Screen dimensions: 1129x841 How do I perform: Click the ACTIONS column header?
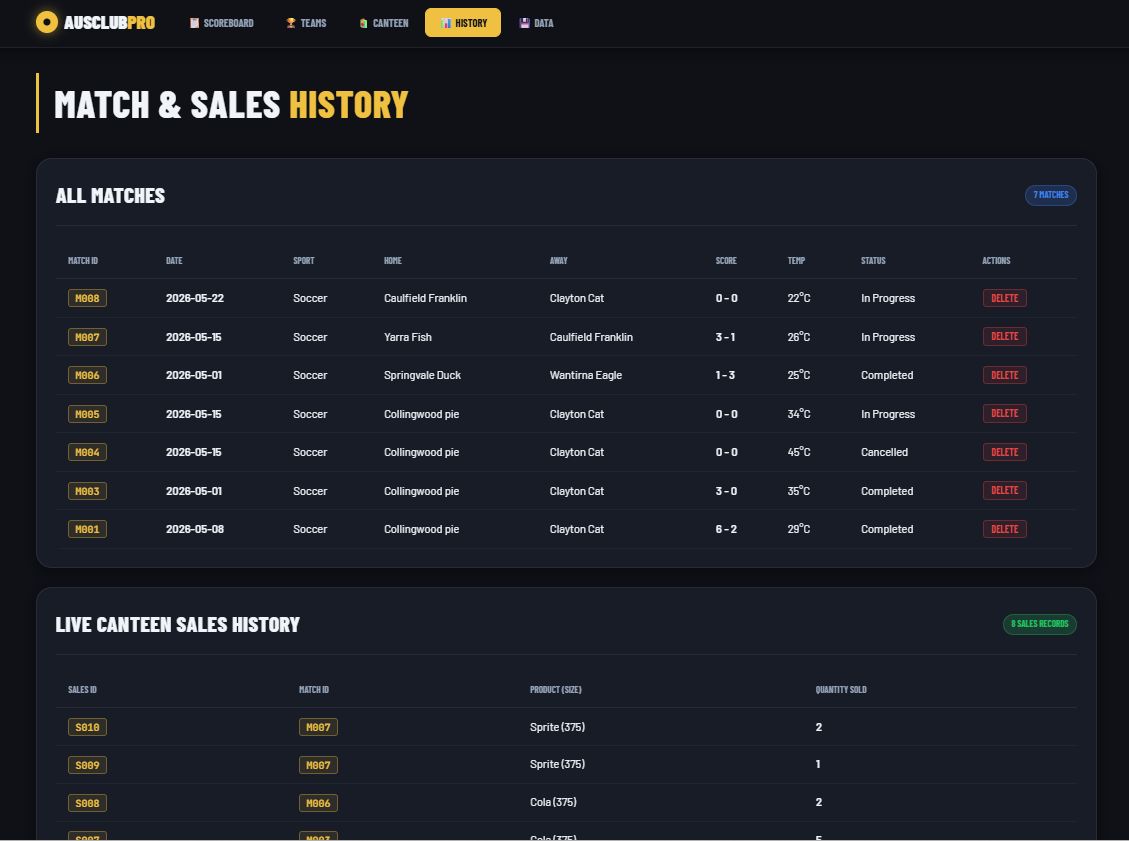(x=997, y=261)
